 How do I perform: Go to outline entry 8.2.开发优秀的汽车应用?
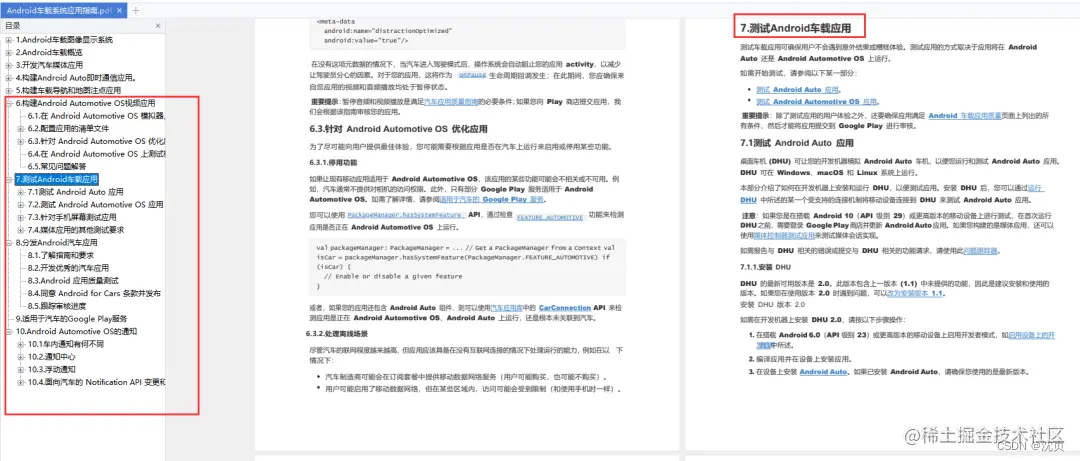pos(68,268)
